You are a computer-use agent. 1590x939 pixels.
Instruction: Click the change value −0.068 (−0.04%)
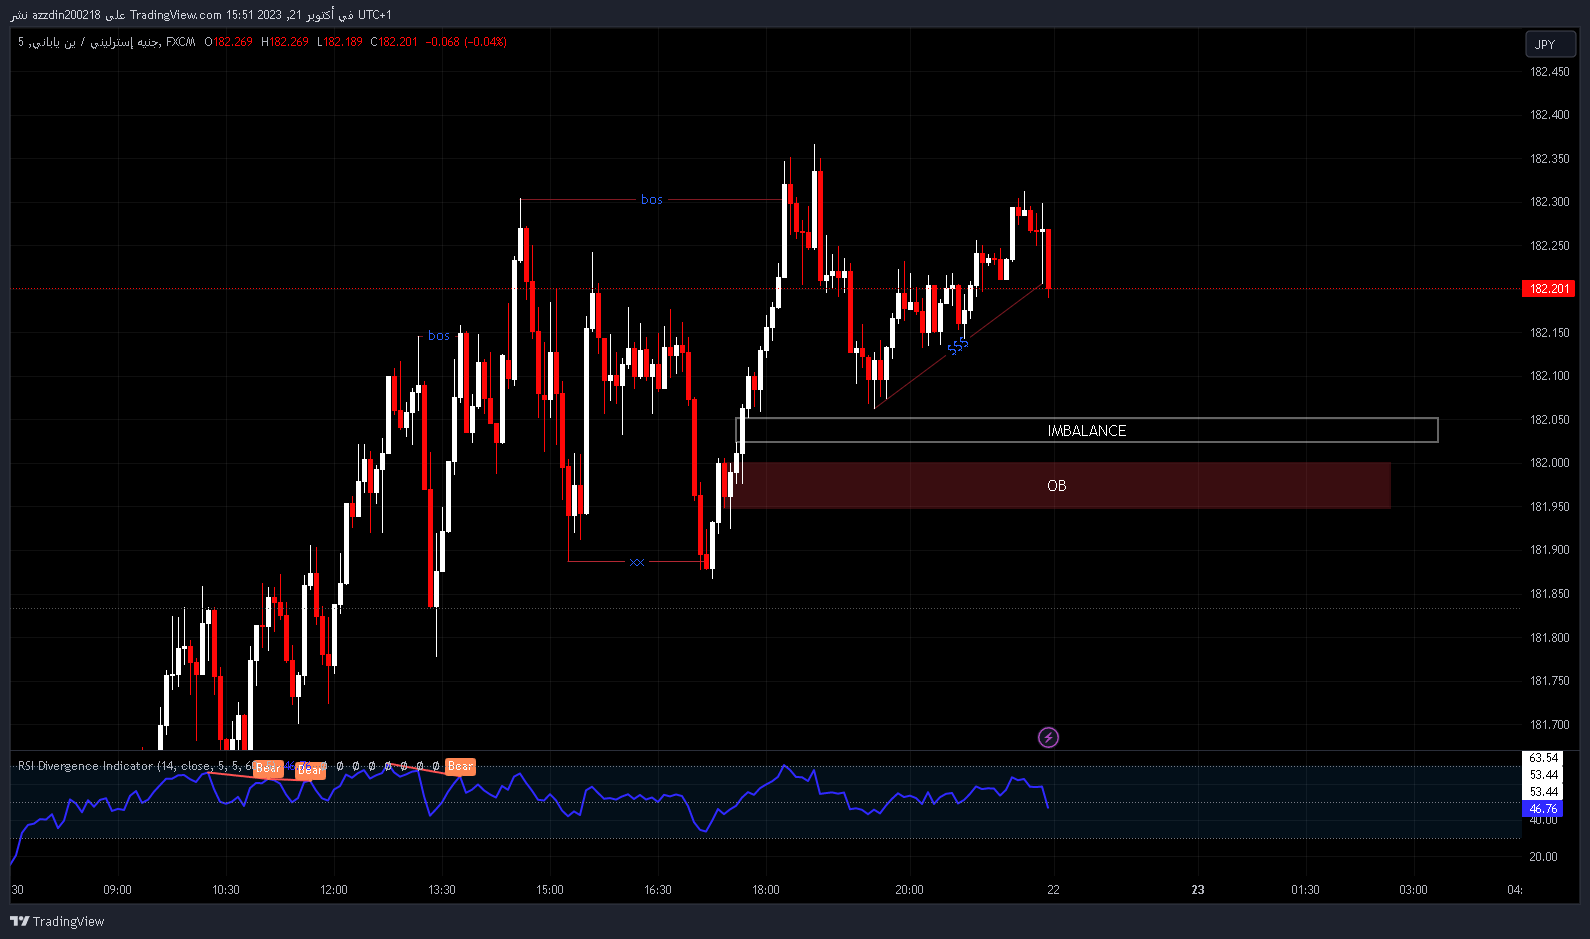pos(466,42)
